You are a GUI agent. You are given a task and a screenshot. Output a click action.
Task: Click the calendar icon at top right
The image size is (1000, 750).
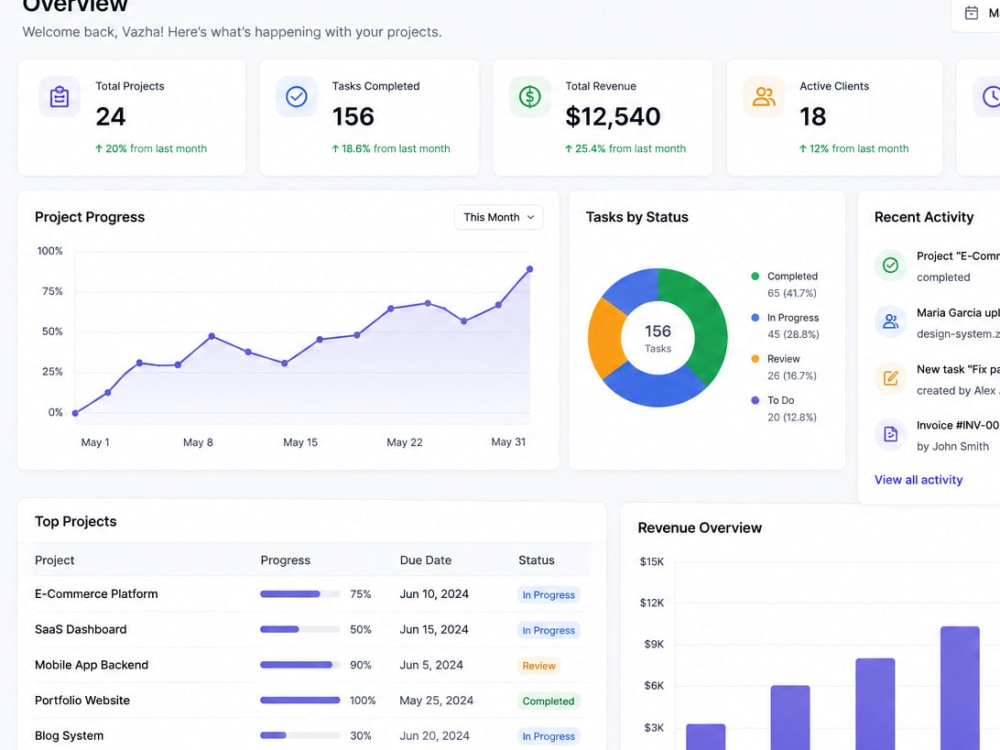pos(971,13)
